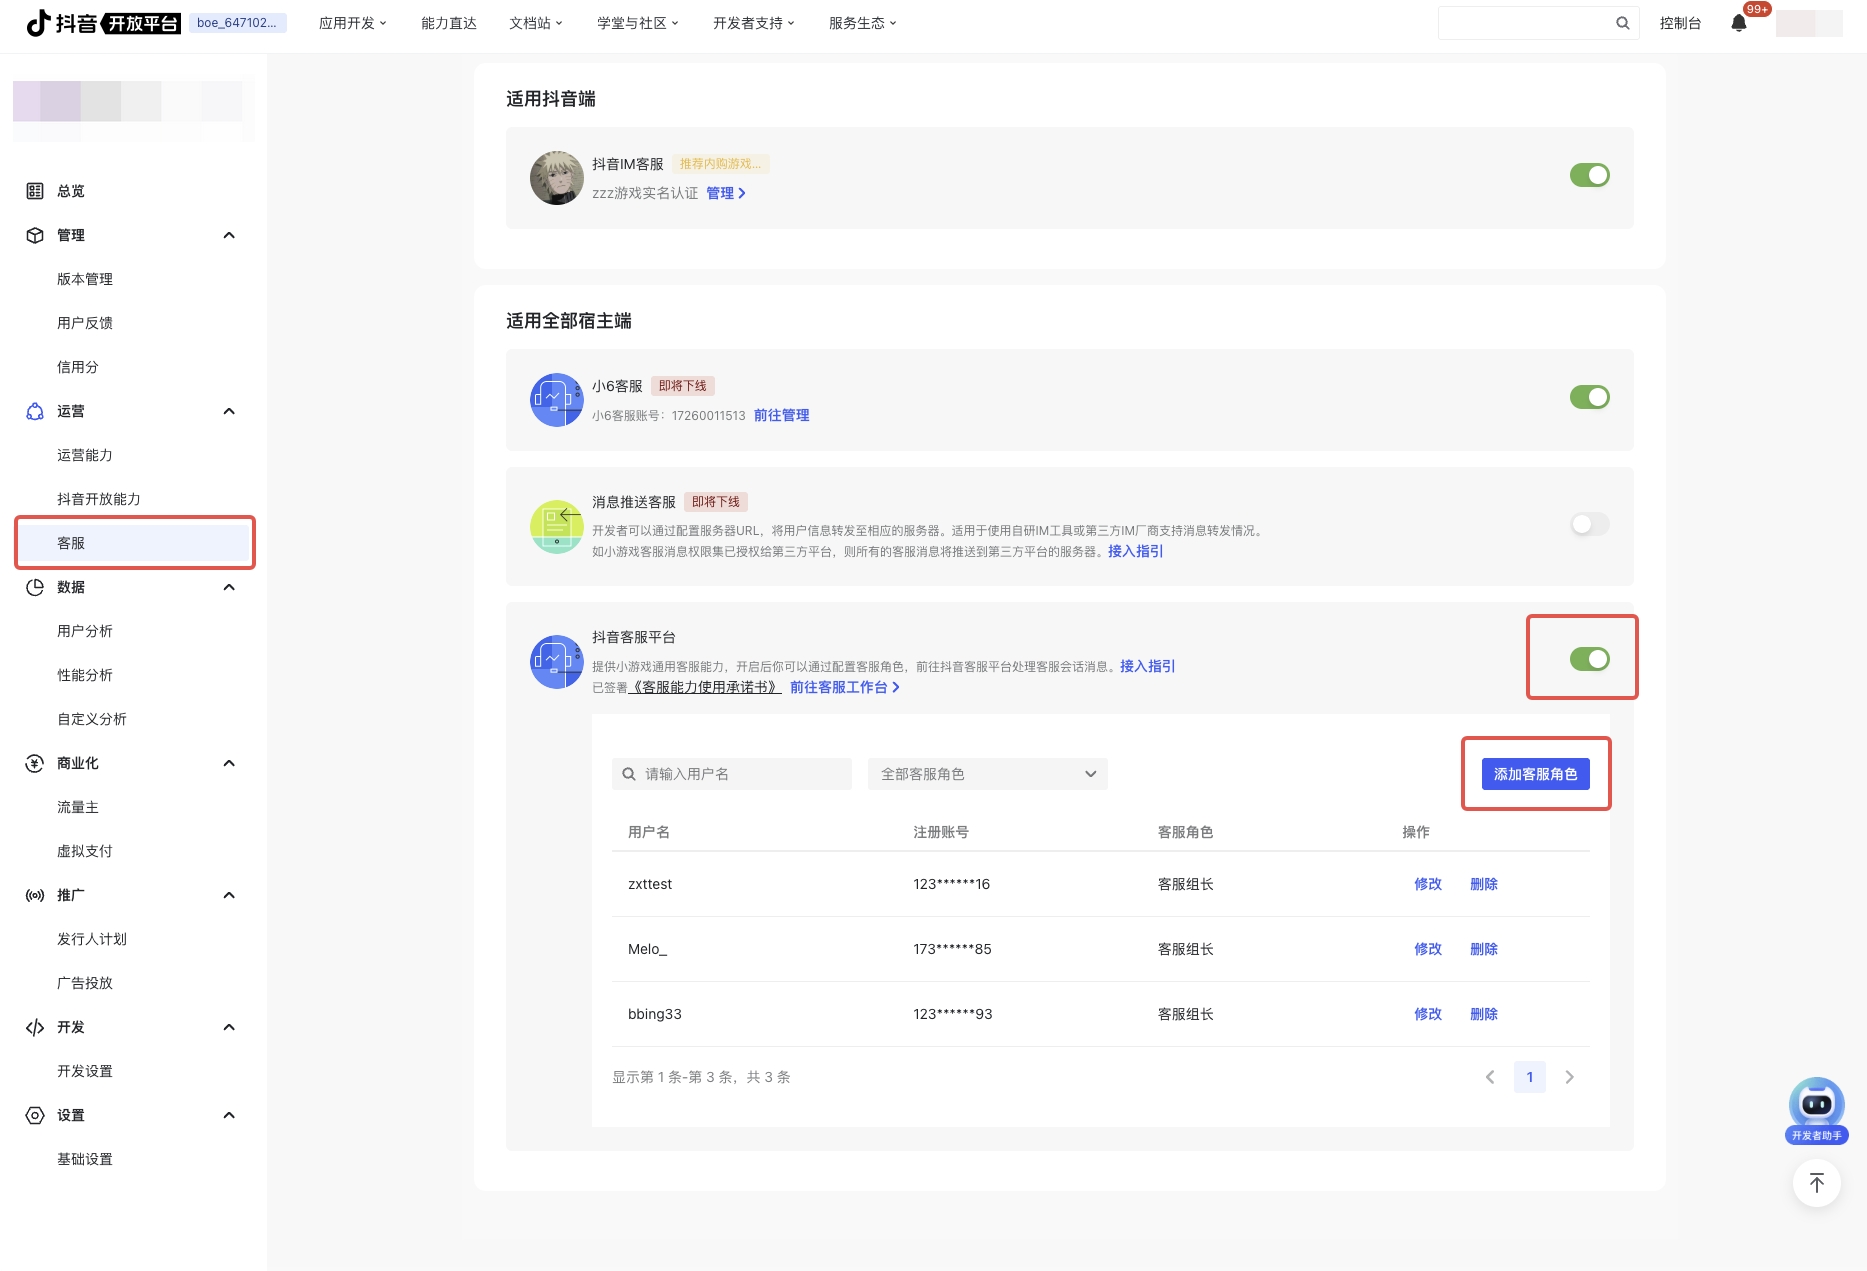Click the boe_647102... app tag
1867x1271 pixels.
[x=237, y=23]
